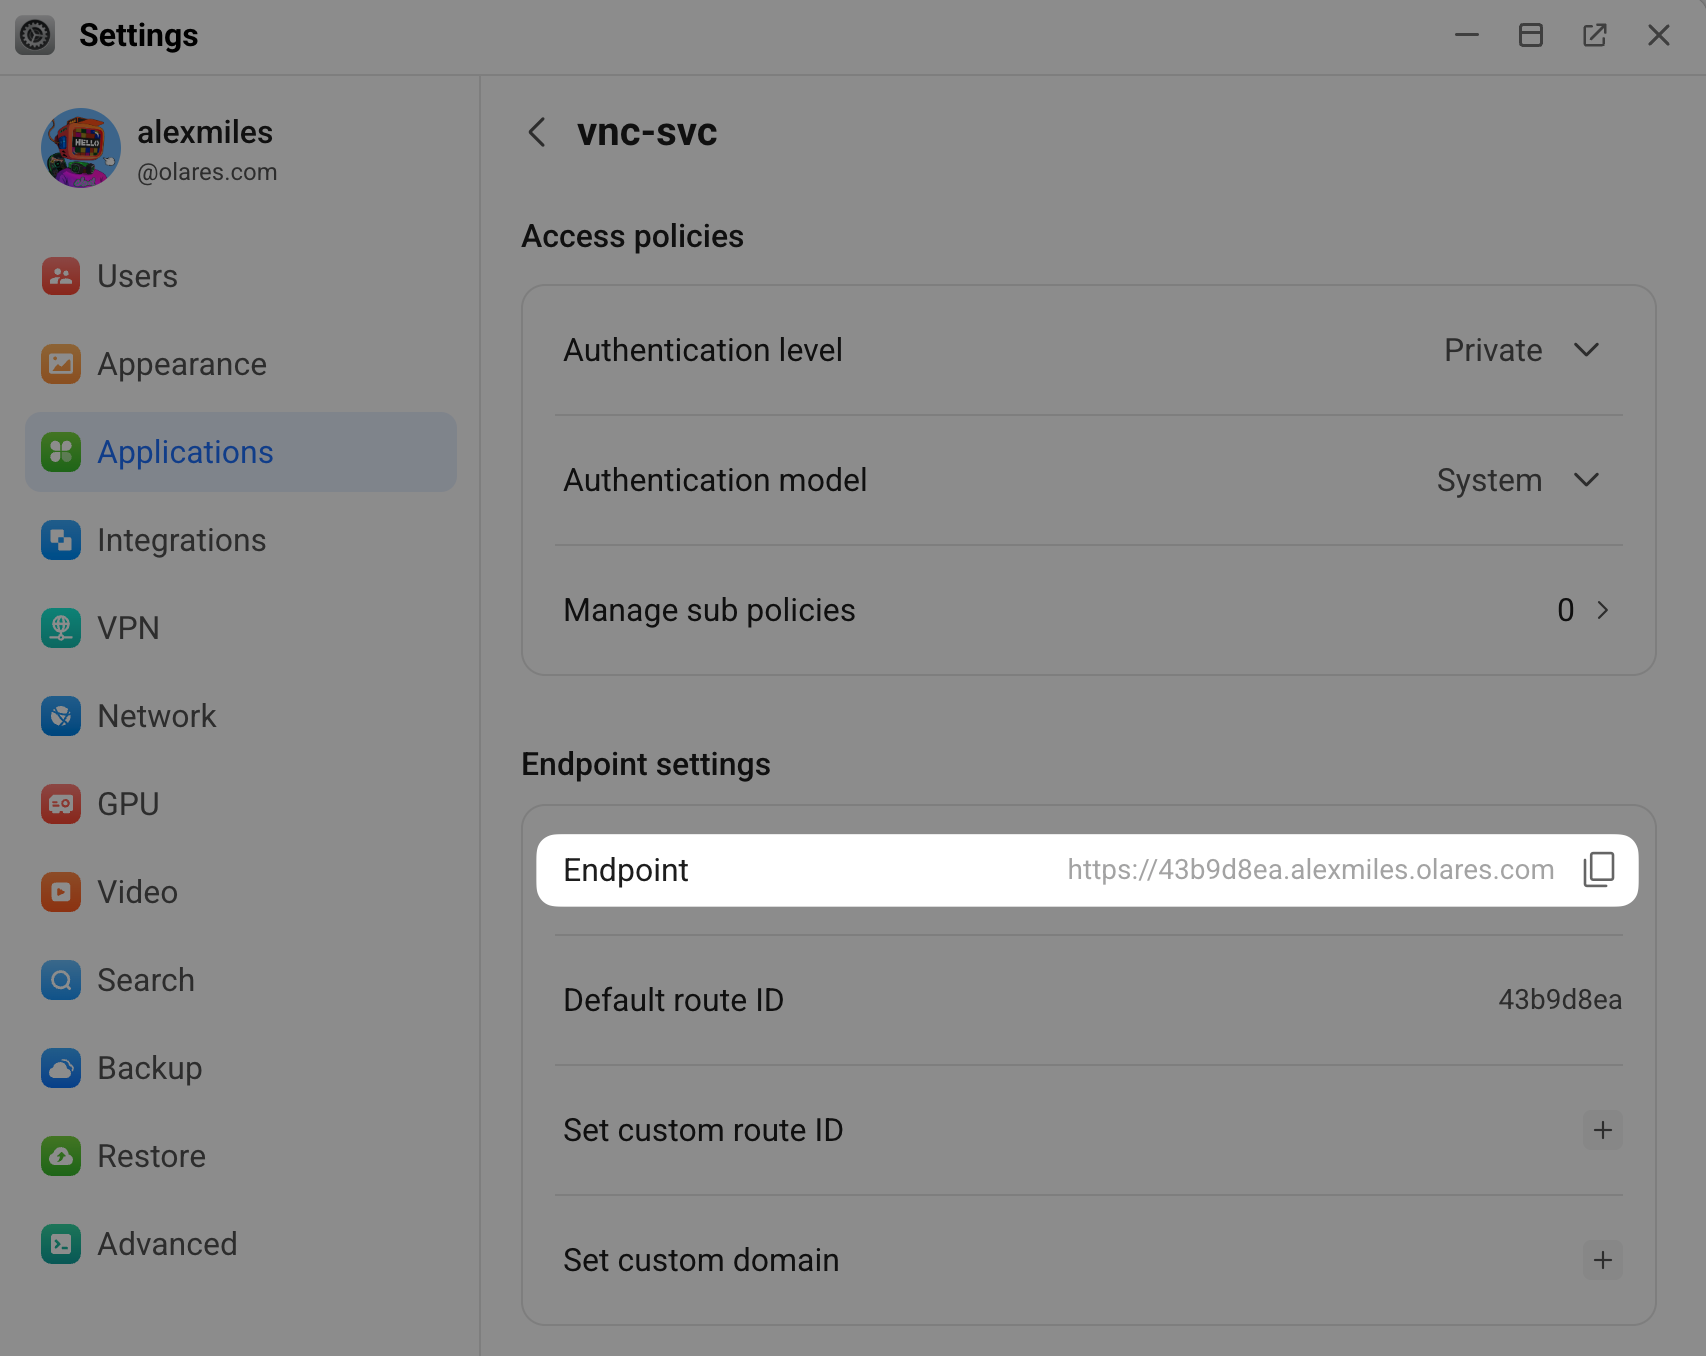The height and width of the screenshot is (1356, 1706).
Task: Click the Video play icon in sidebar
Action: (61, 892)
